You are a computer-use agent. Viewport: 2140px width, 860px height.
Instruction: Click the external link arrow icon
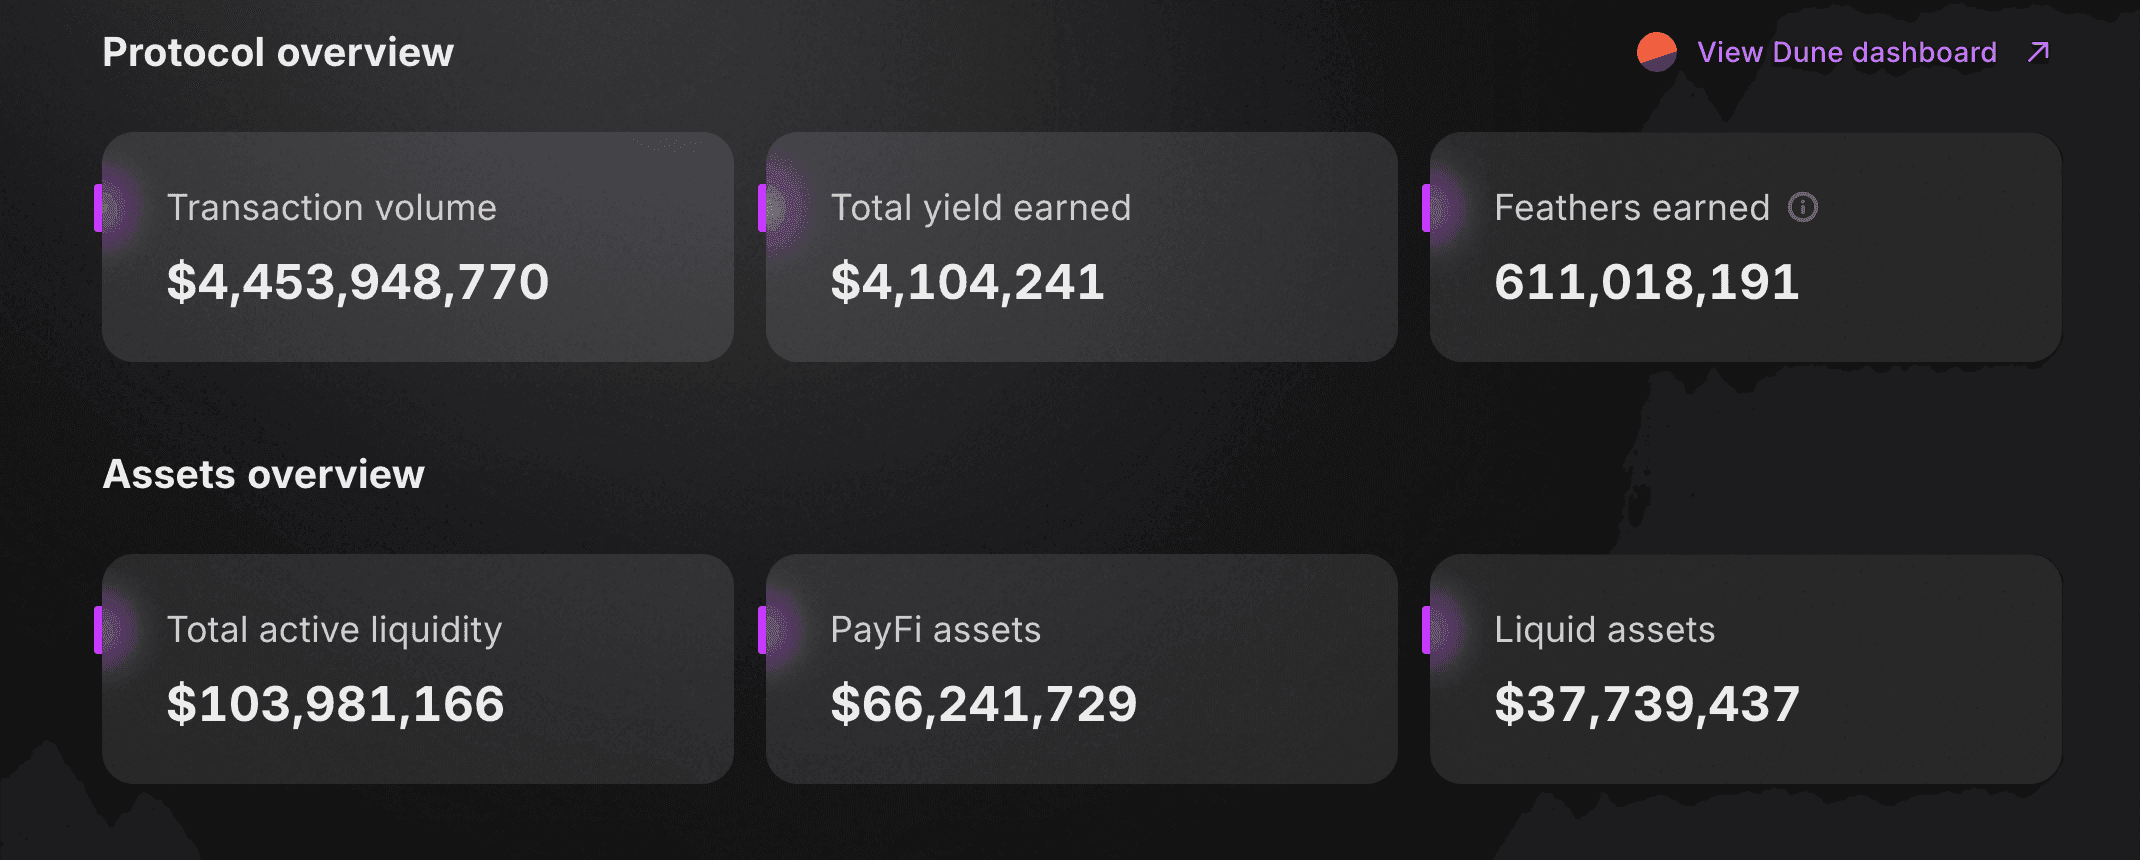tap(2038, 52)
